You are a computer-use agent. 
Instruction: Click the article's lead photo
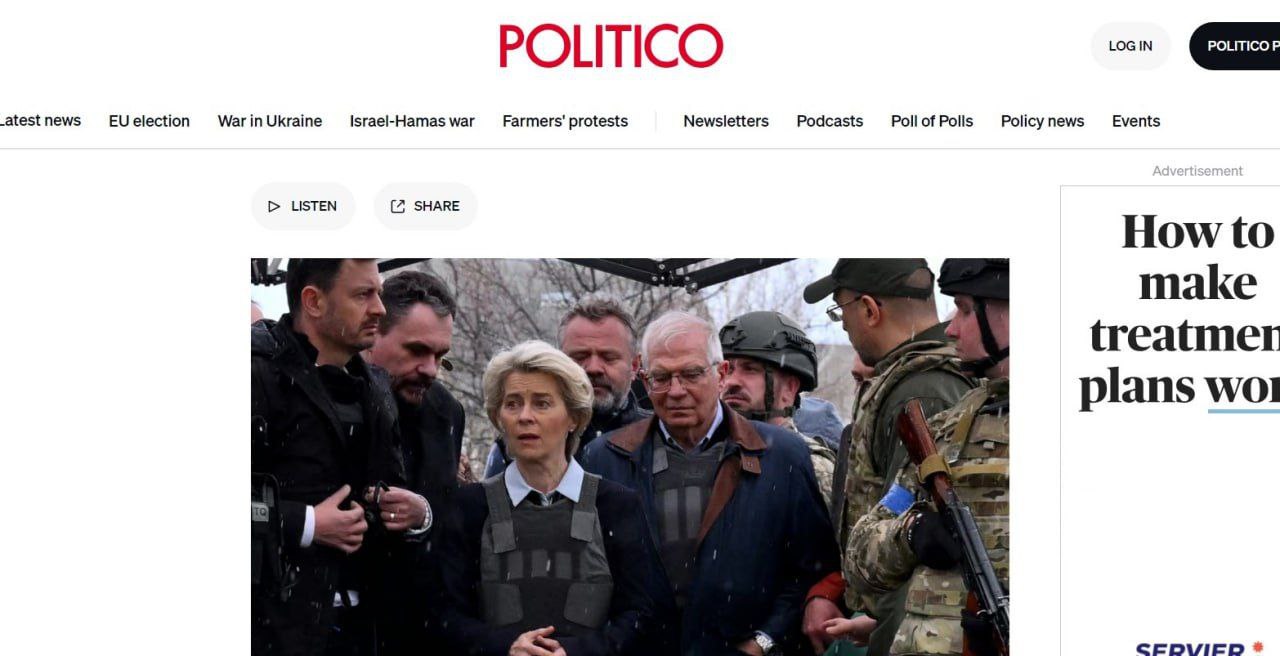click(630, 457)
